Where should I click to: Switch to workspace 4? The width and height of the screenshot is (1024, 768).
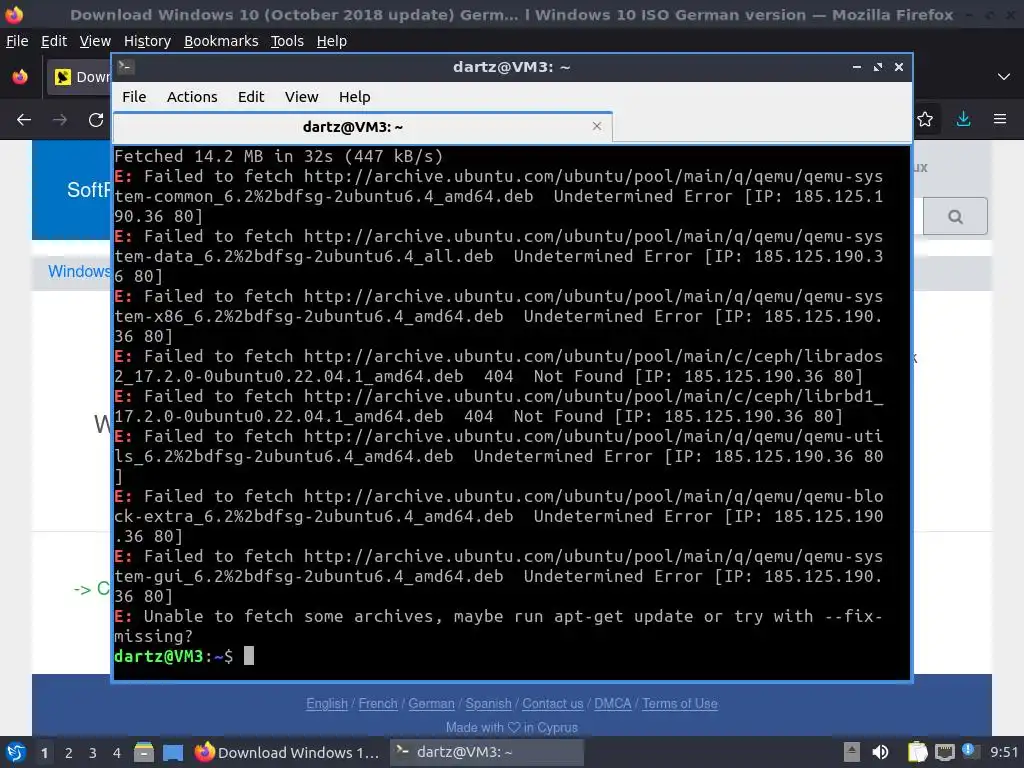point(117,753)
